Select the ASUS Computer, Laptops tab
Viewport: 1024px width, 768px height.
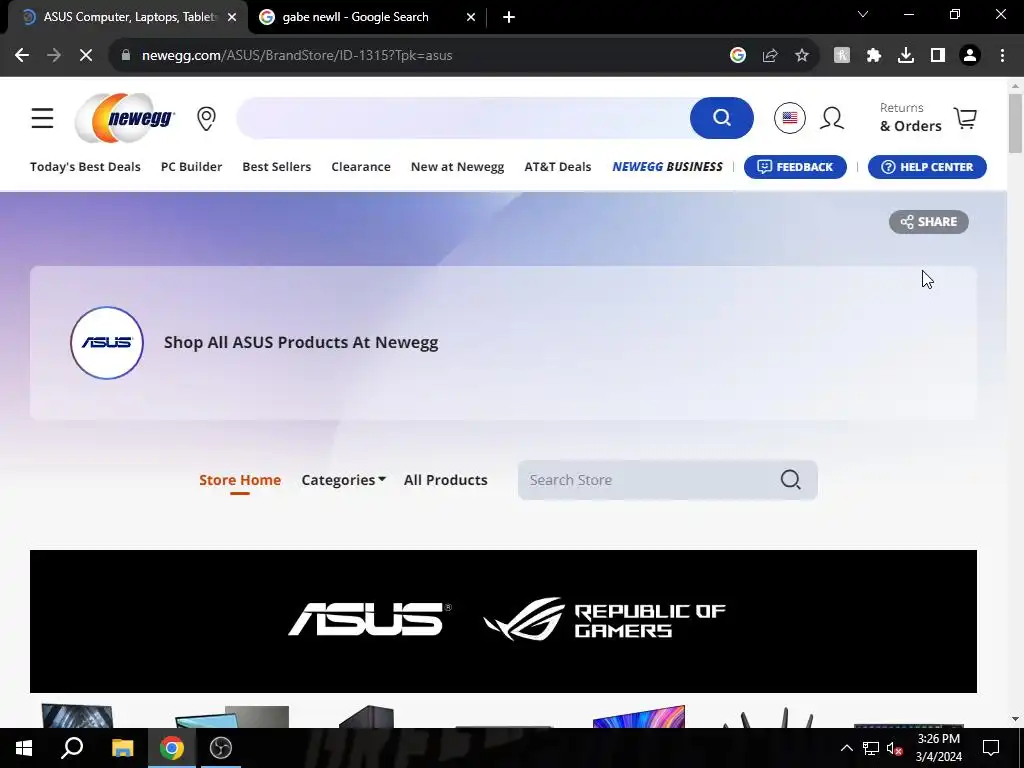point(128,17)
